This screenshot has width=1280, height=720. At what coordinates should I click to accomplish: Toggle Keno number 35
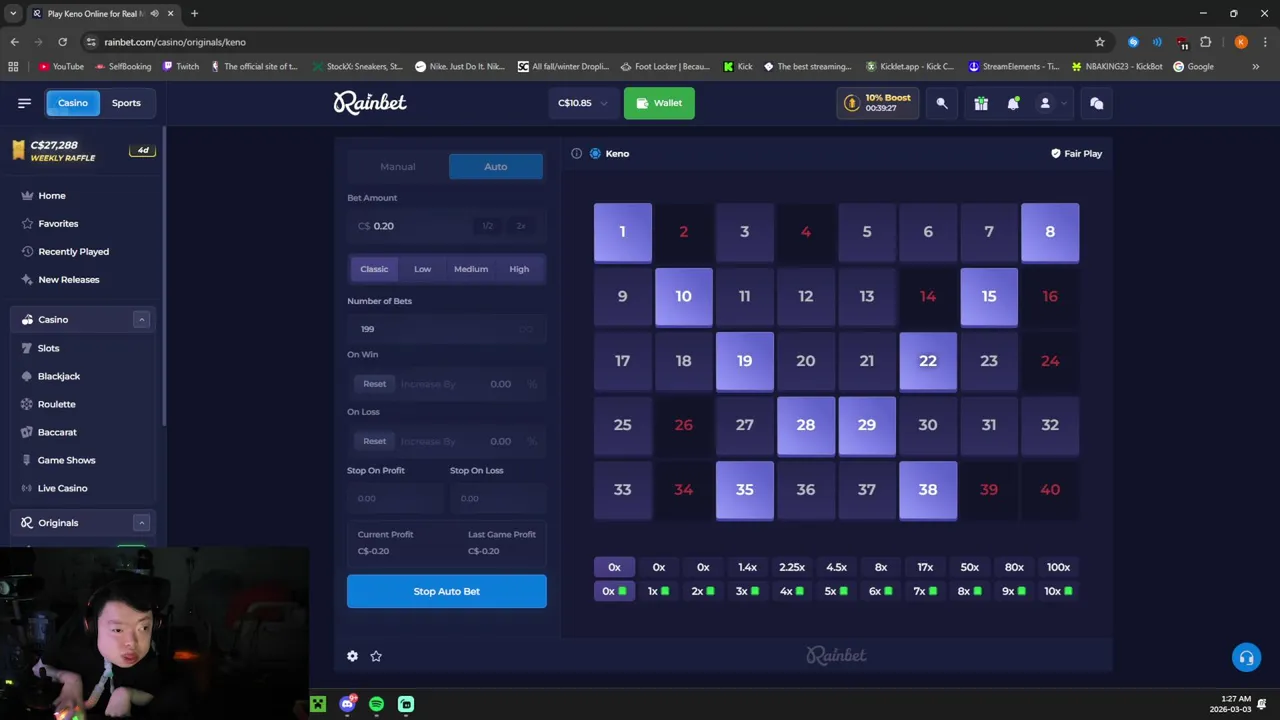click(x=744, y=490)
